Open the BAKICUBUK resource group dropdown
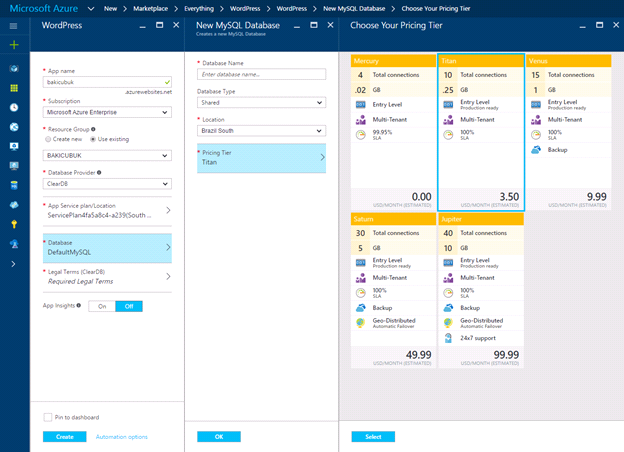The image size is (624, 452). pos(107,156)
